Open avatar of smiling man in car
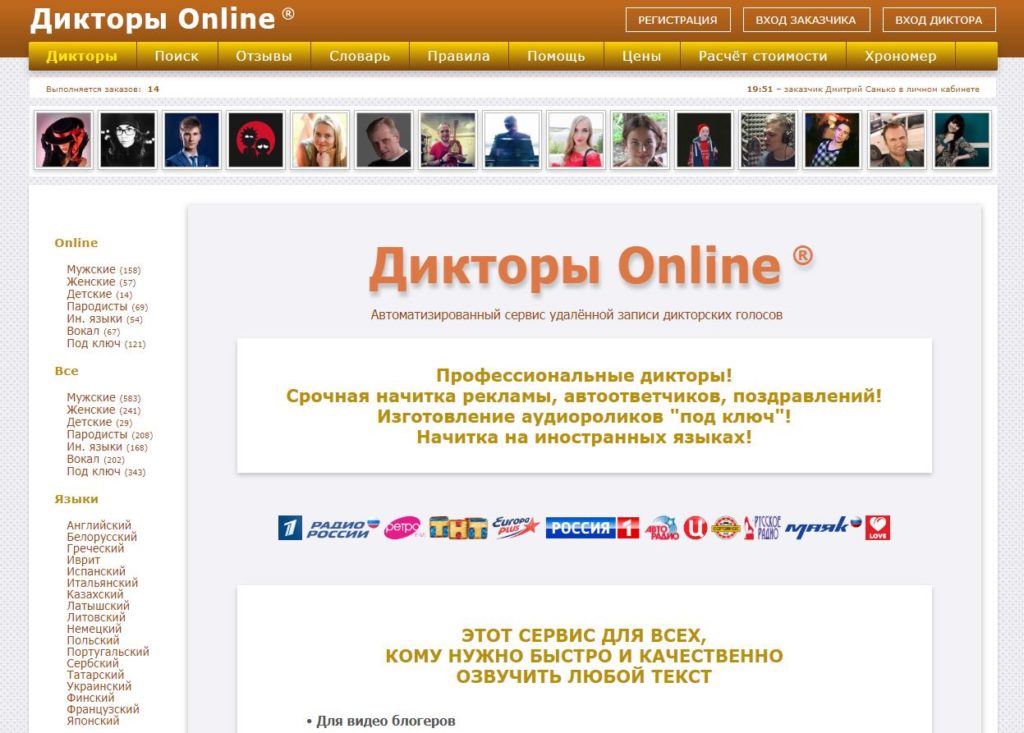This screenshot has width=1024, height=733. (x=897, y=140)
